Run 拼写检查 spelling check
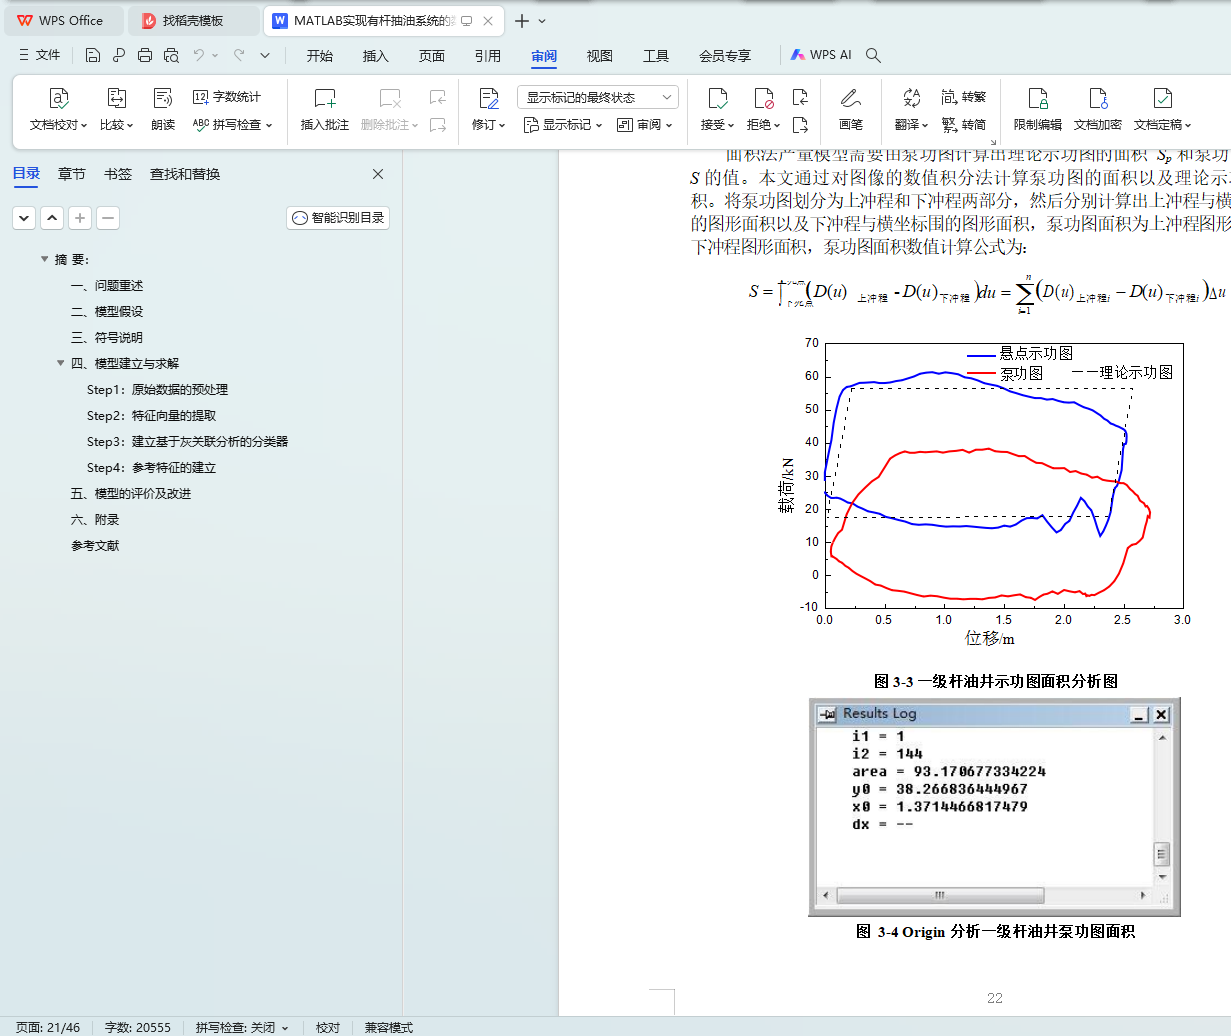The image size is (1231, 1036). tap(232, 125)
